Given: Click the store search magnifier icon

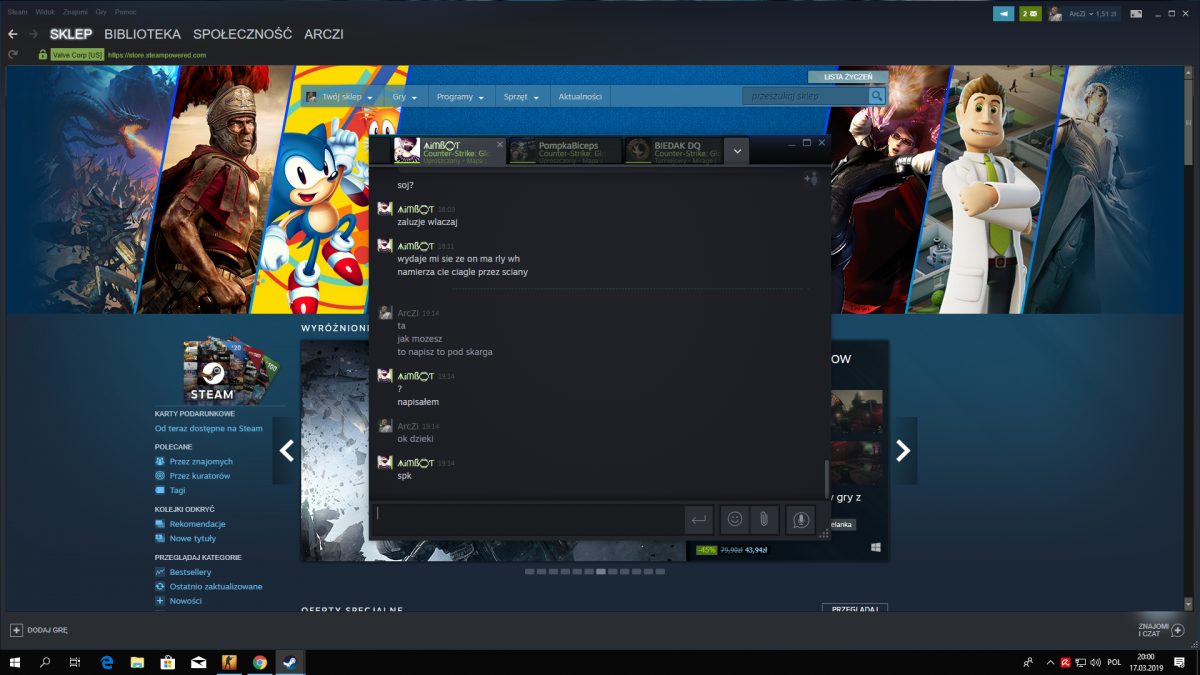Looking at the screenshot, I should pos(877,96).
